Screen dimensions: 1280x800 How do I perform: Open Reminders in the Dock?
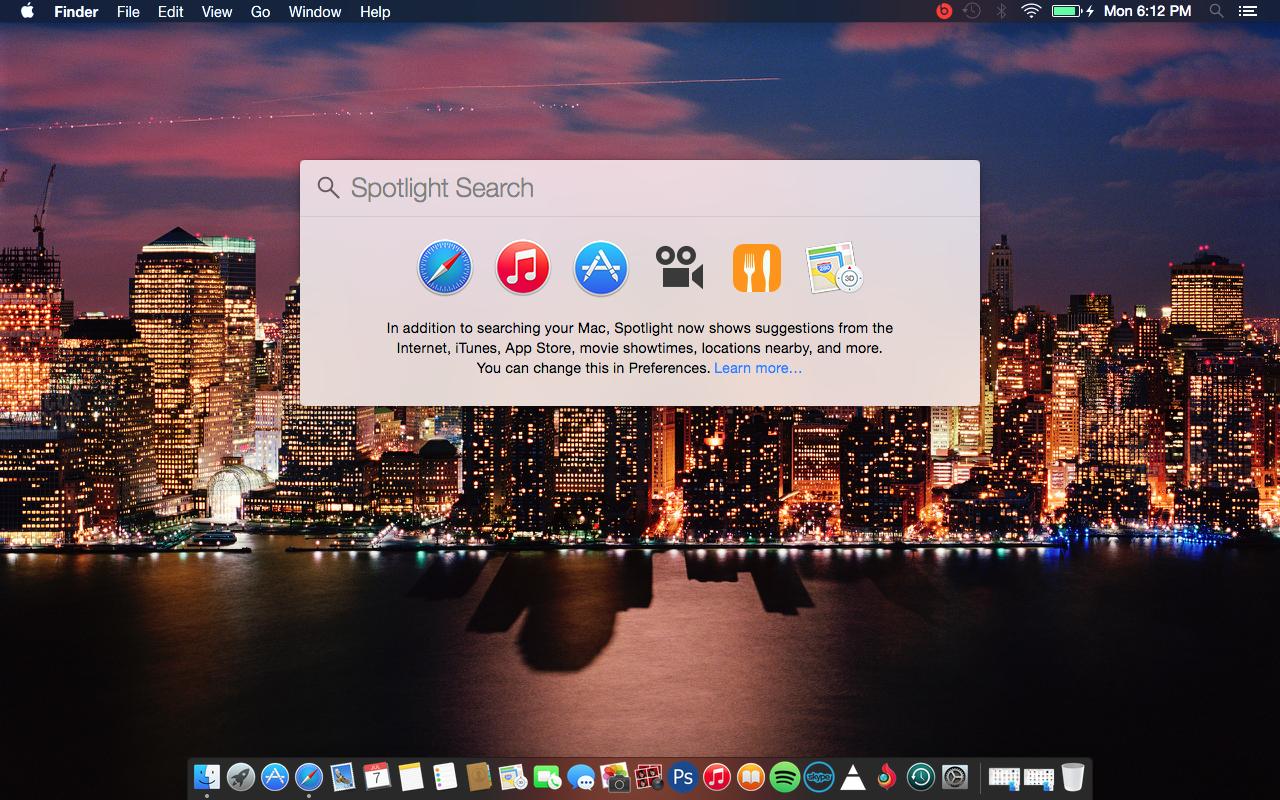point(445,776)
